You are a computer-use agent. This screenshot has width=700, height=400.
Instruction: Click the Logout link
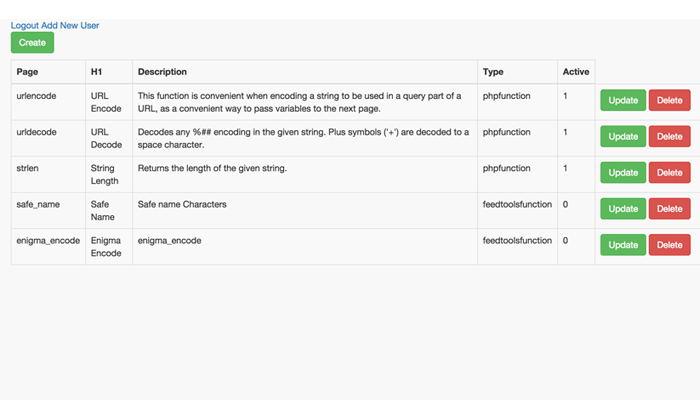coord(25,25)
